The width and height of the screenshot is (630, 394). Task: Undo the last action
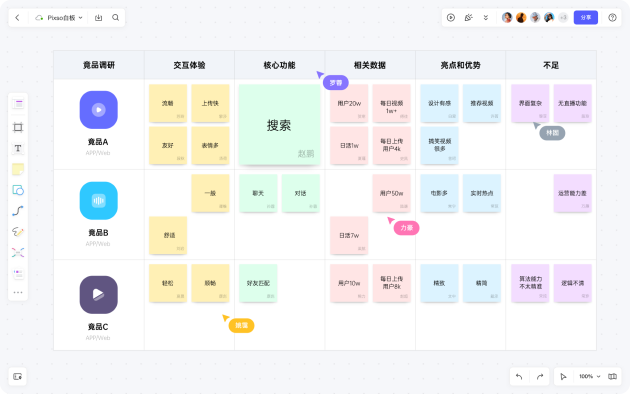coord(519,376)
